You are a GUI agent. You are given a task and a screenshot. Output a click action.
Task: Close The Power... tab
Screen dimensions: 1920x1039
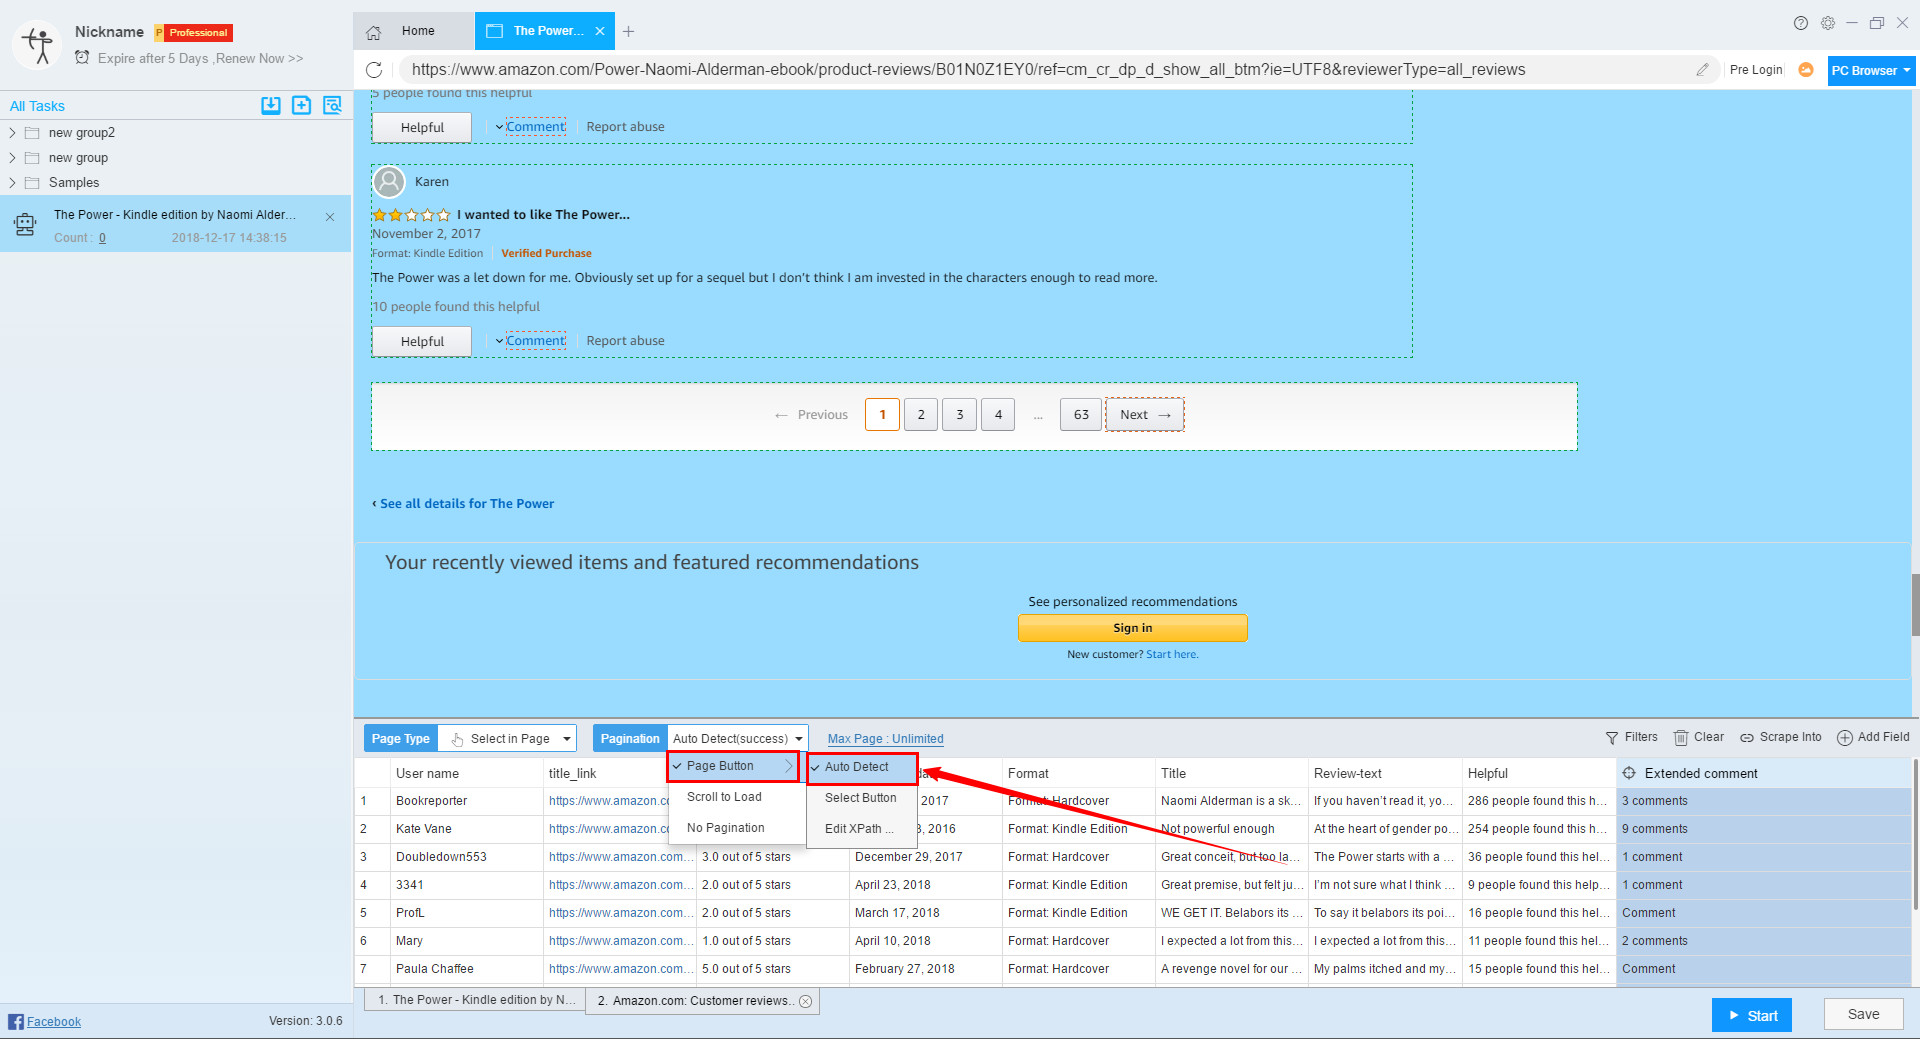[x=600, y=31]
